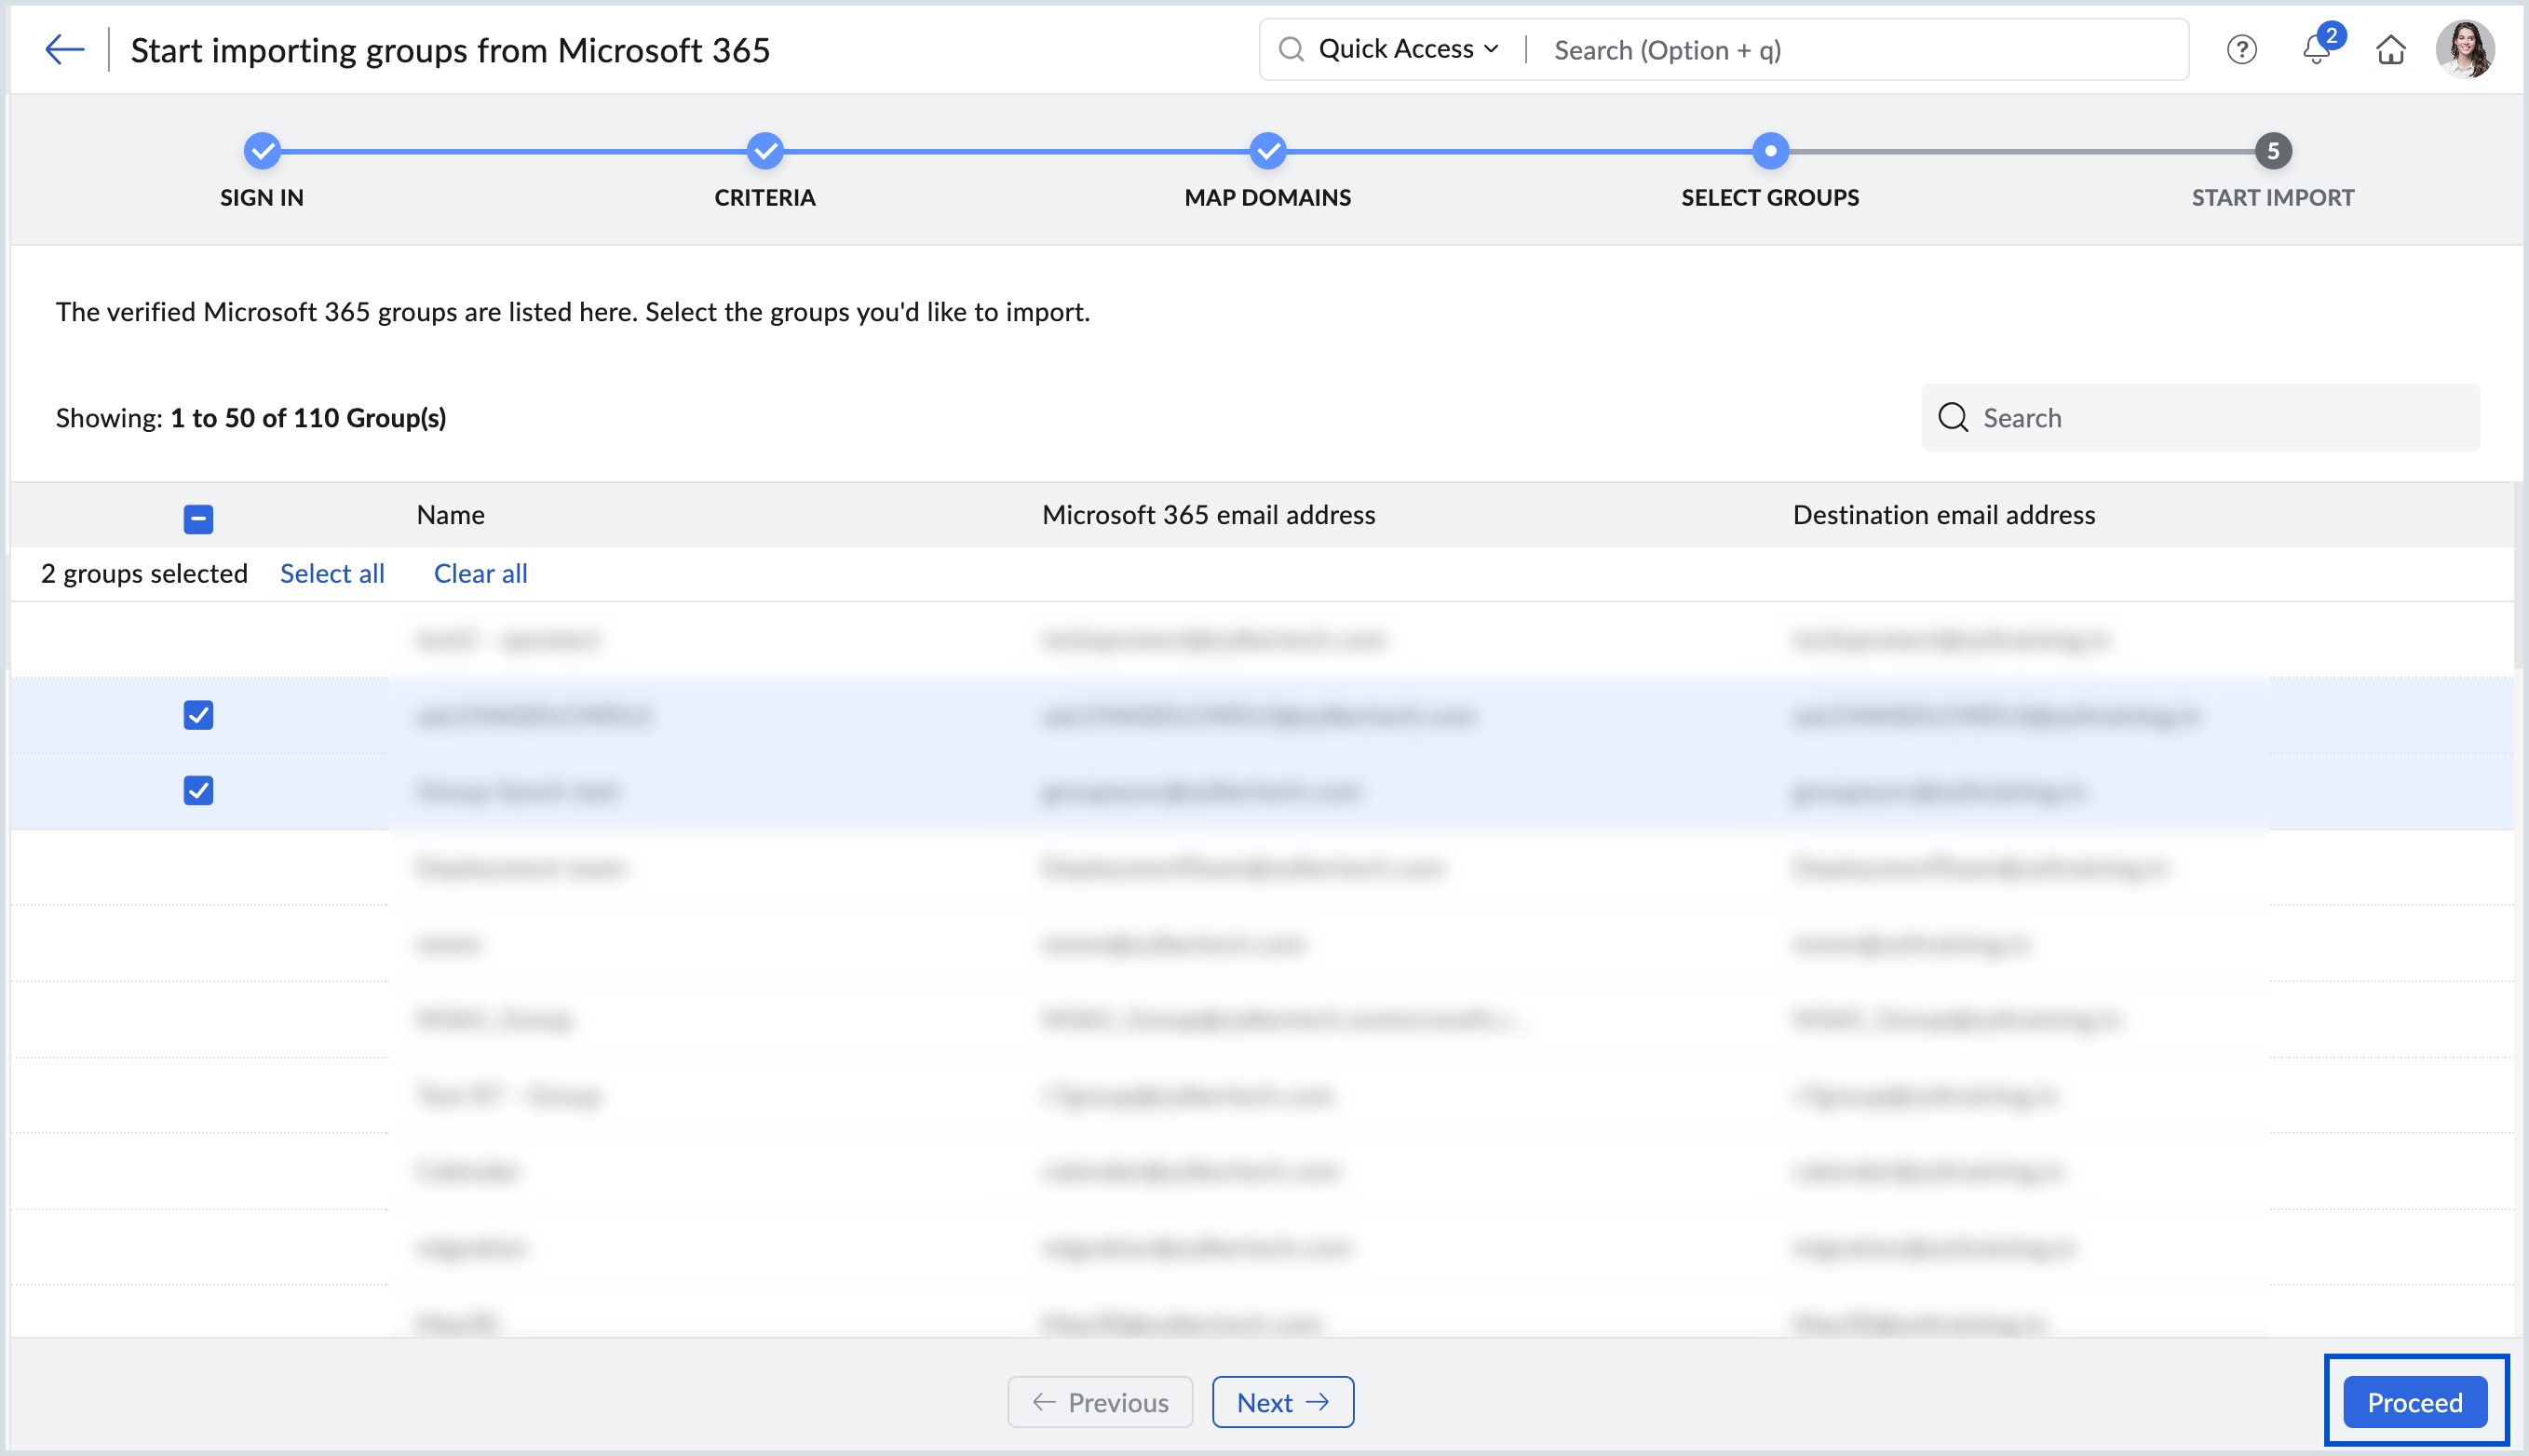Uncheck the second selected group's checkbox
The width and height of the screenshot is (2529, 1456).
pyautogui.click(x=198, y=792)
